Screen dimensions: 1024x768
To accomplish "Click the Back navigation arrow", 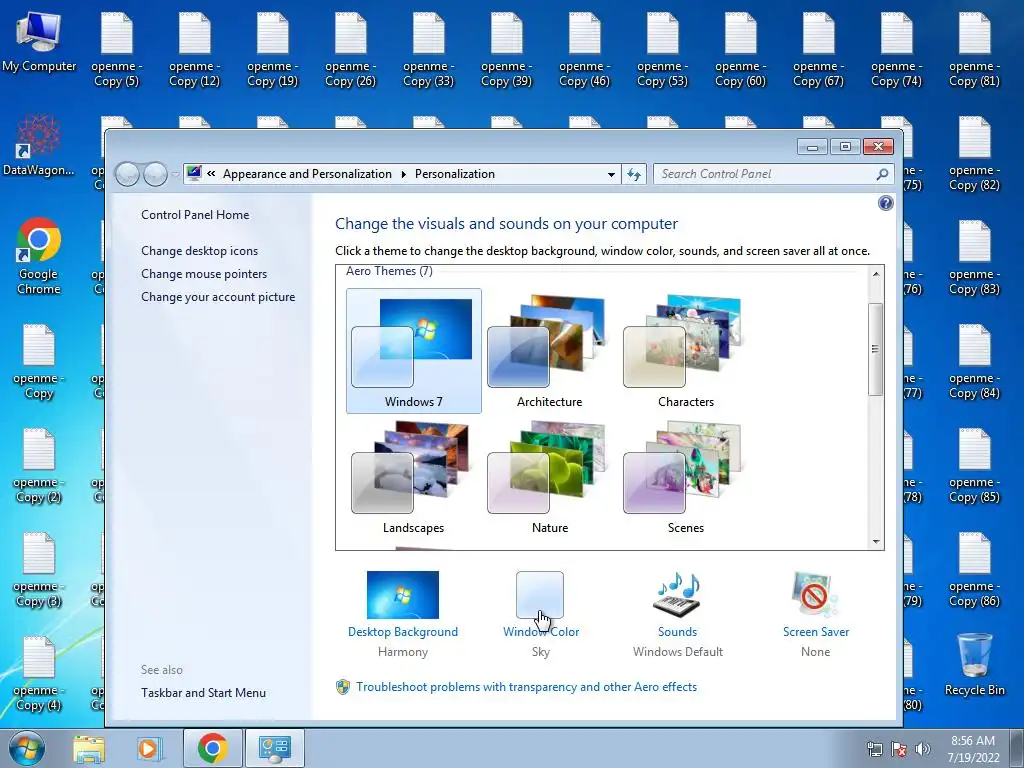I will pyautogui.click(x=127, y=174).
